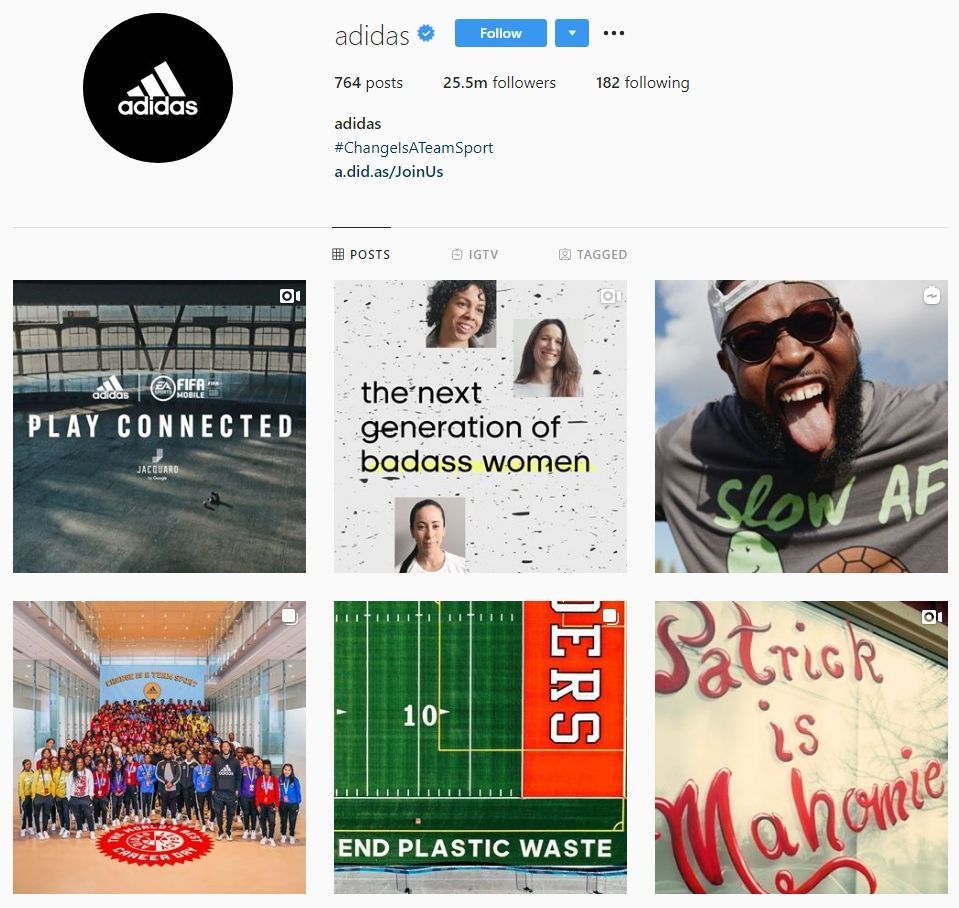View the 182 following list
Viewport: 959px width, 908px height.
tap(642, 83)
